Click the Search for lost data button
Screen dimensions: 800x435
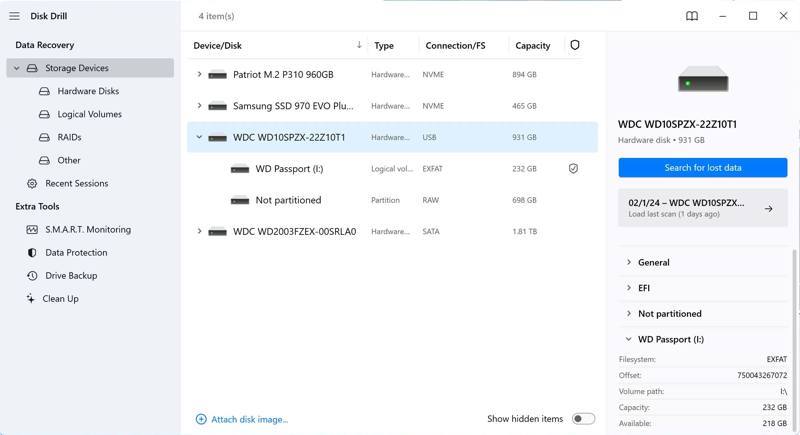click(703, 168)
